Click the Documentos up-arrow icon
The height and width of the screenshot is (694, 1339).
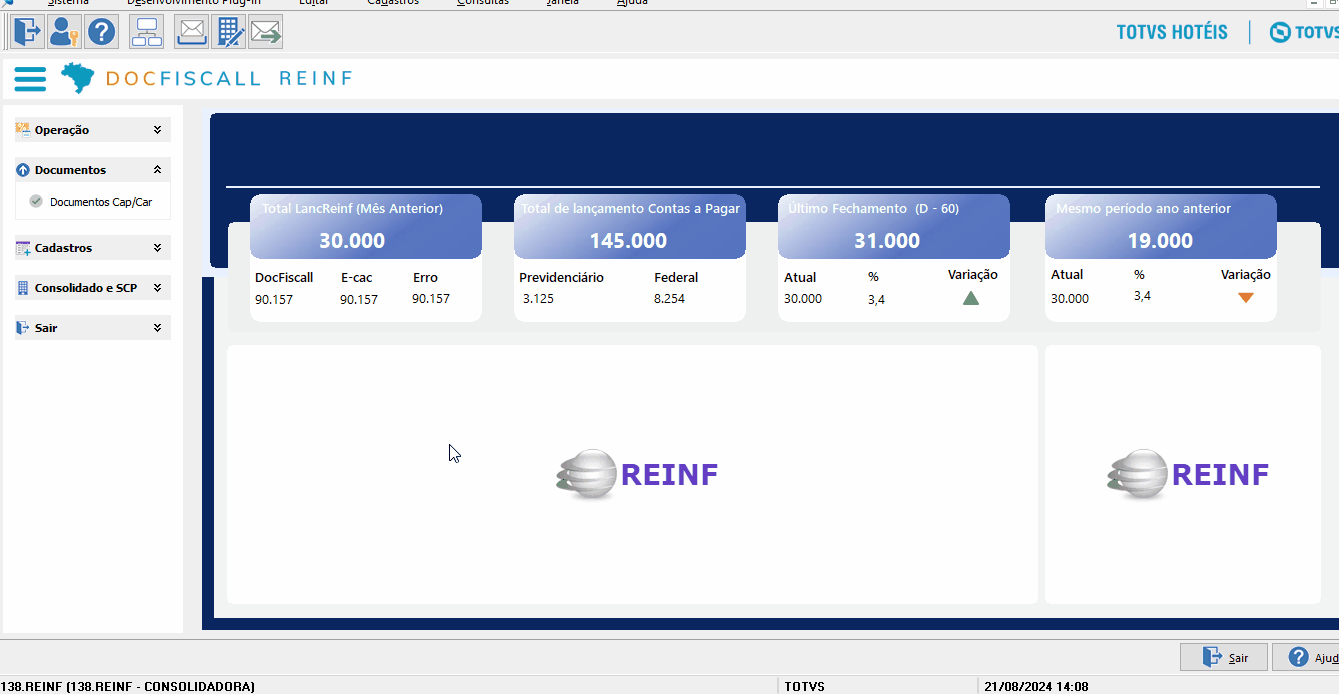23,170
